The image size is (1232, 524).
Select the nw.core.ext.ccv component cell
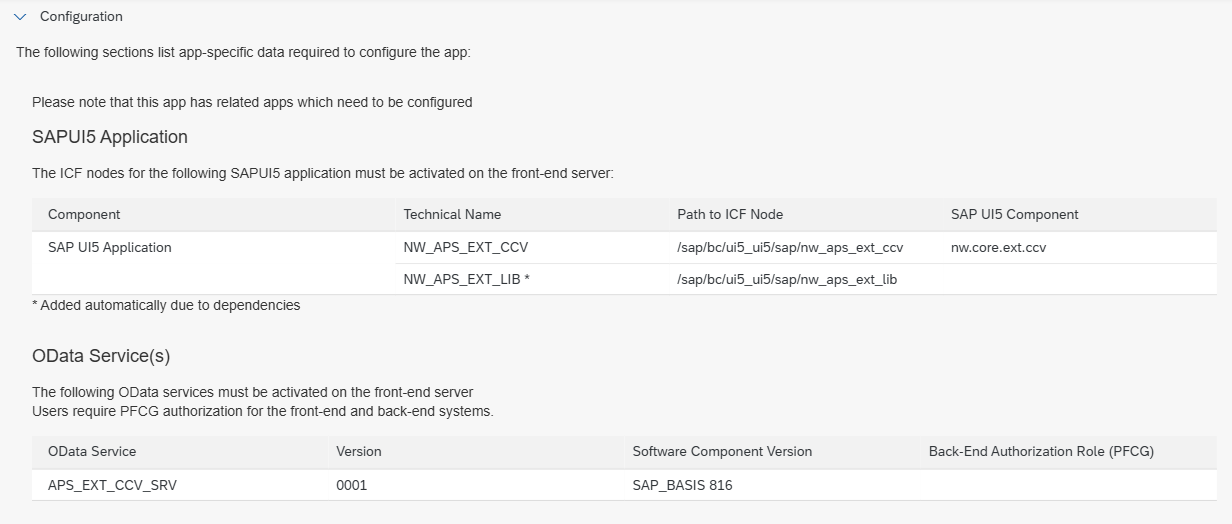click(x=999, y=248)
